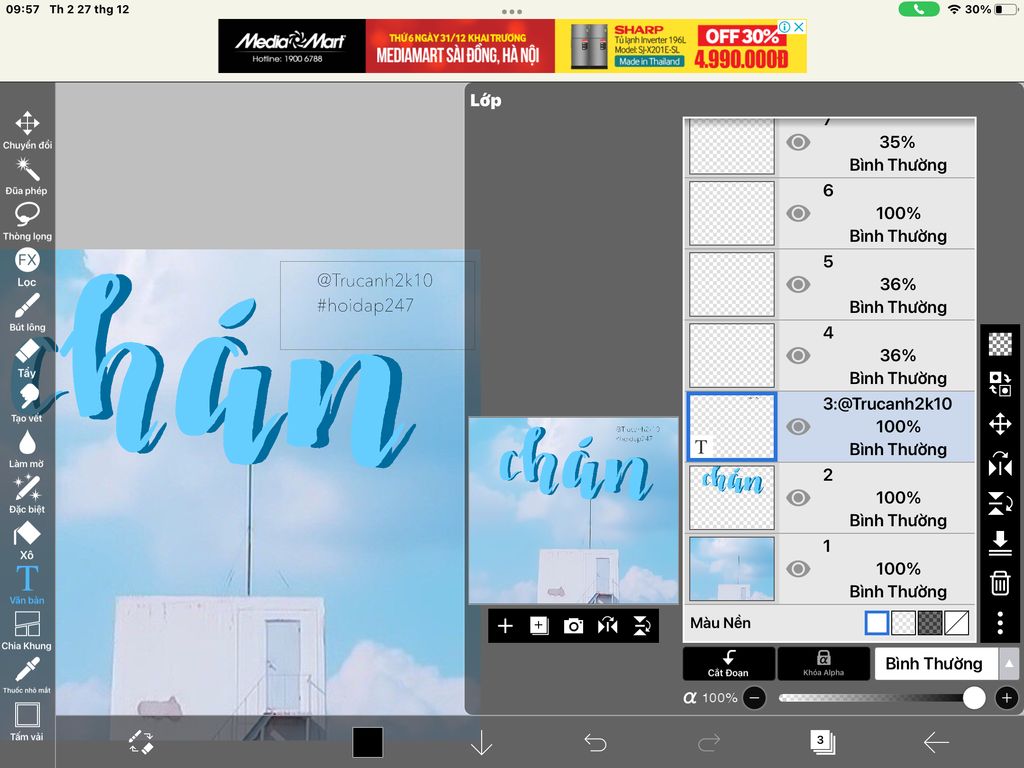Select the Tẩy eraser tool
Screen dimensions: 1024x768
pyautogui.click(x=27, y=358)
